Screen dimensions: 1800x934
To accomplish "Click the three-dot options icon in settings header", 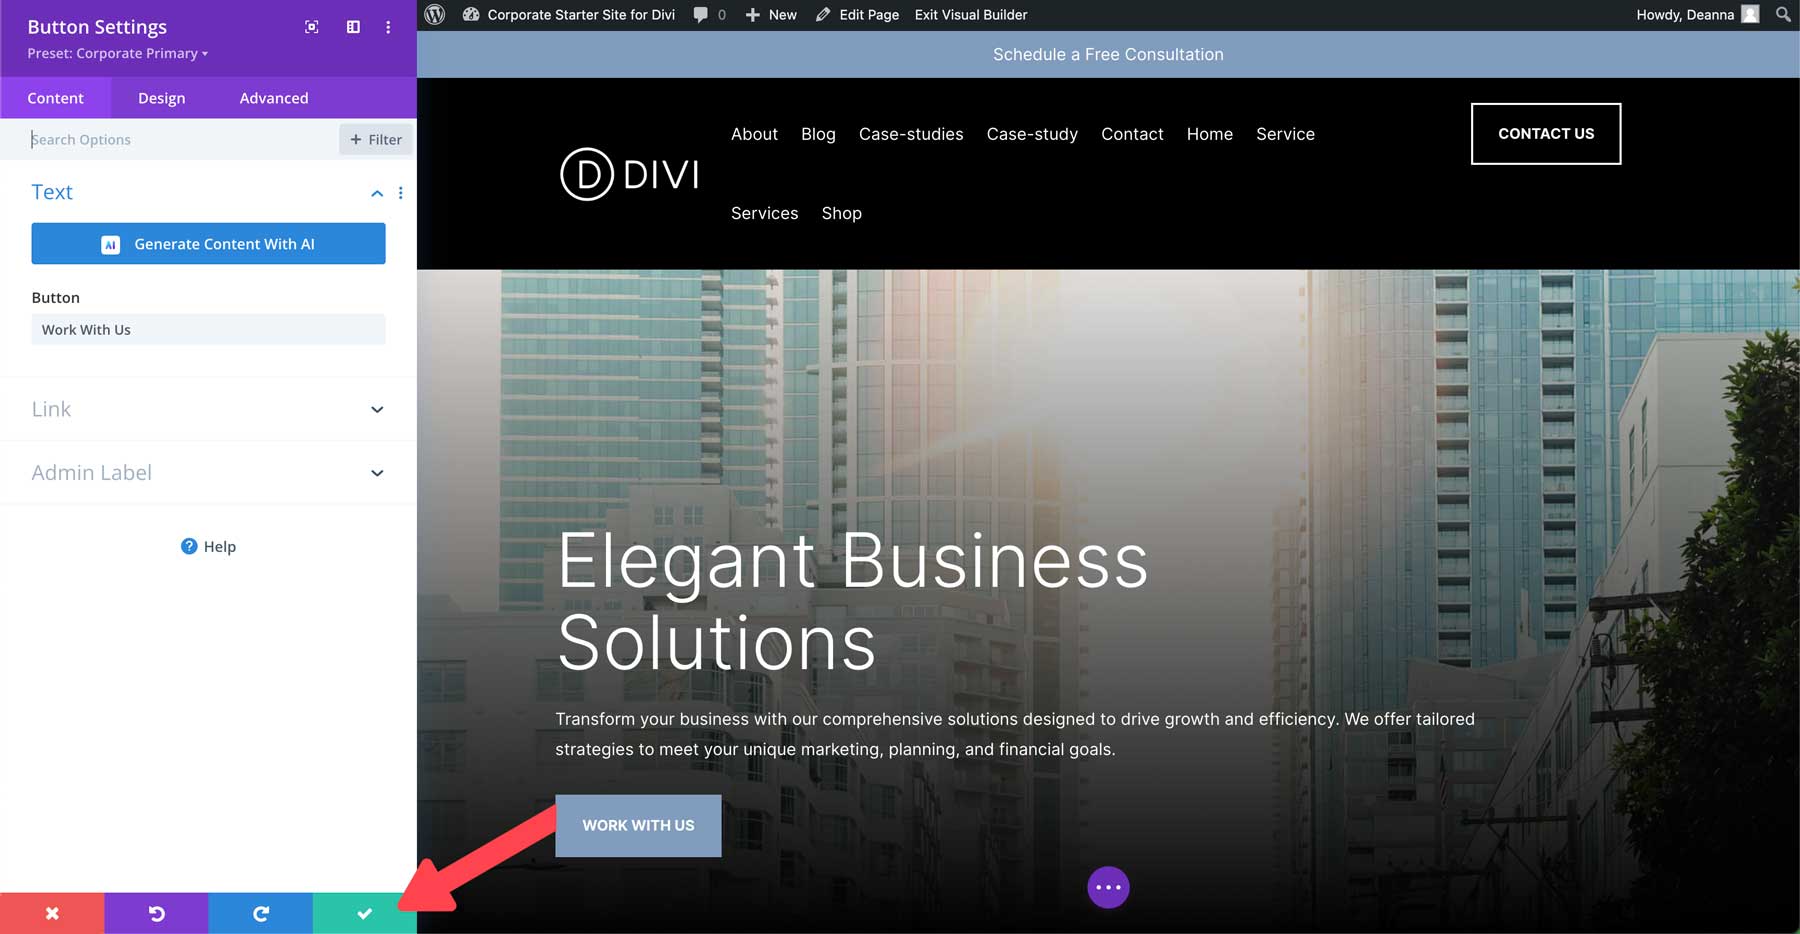I will [x=388, y=27].
